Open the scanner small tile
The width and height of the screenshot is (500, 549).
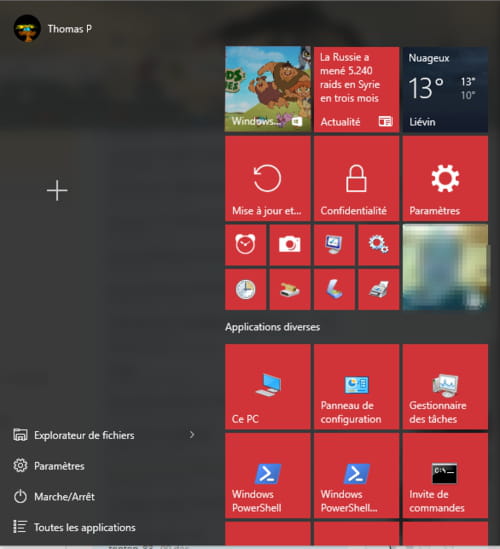334,289
